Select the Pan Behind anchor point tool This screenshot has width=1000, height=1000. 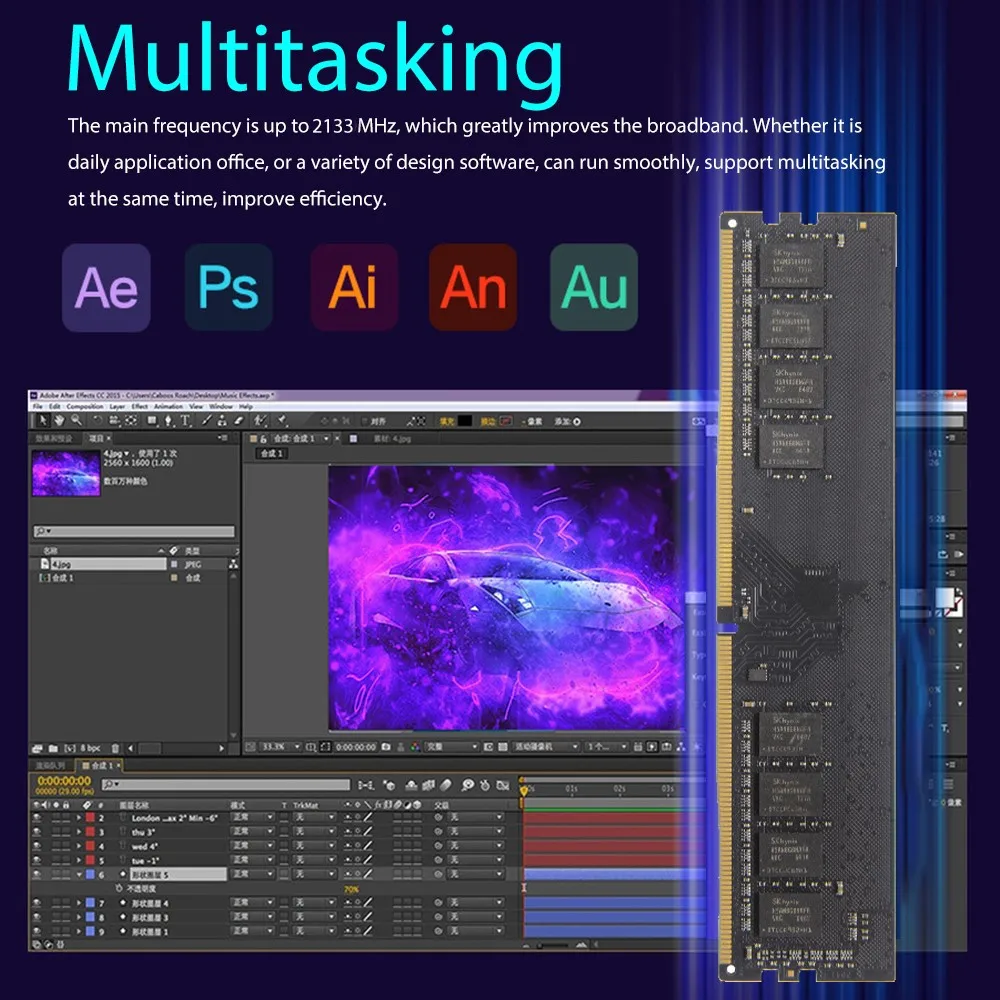[131, 420]
